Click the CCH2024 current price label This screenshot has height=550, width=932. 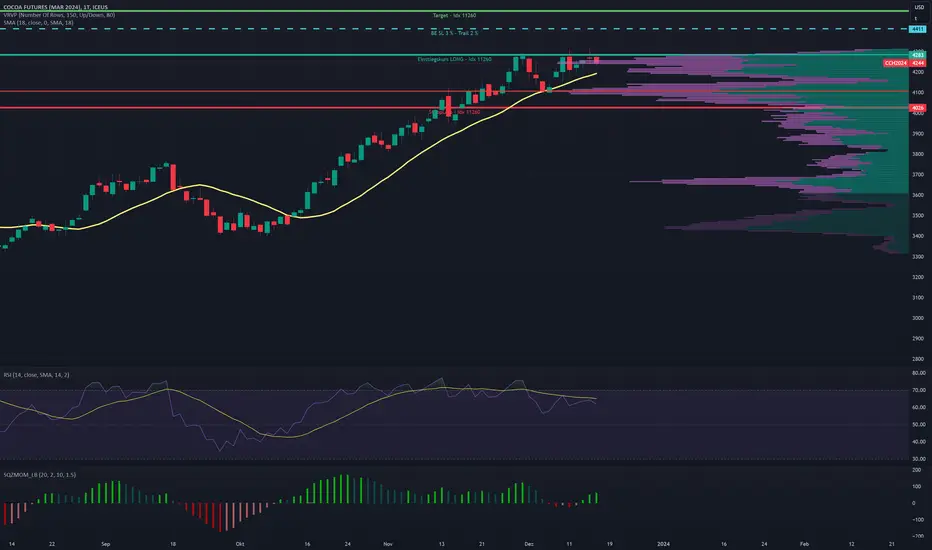click(x=904, y=63)
